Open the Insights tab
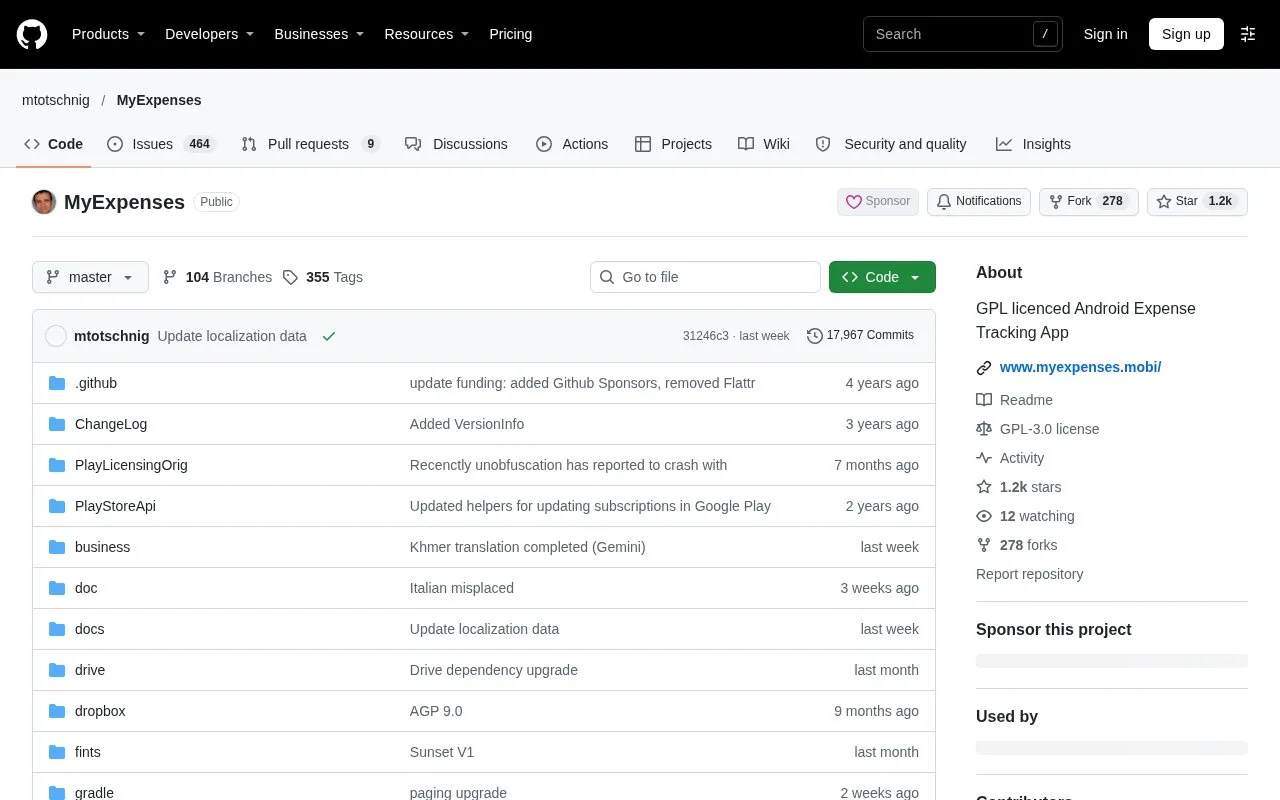This screenshot has height=800, width=1280. coord(1033,144)
